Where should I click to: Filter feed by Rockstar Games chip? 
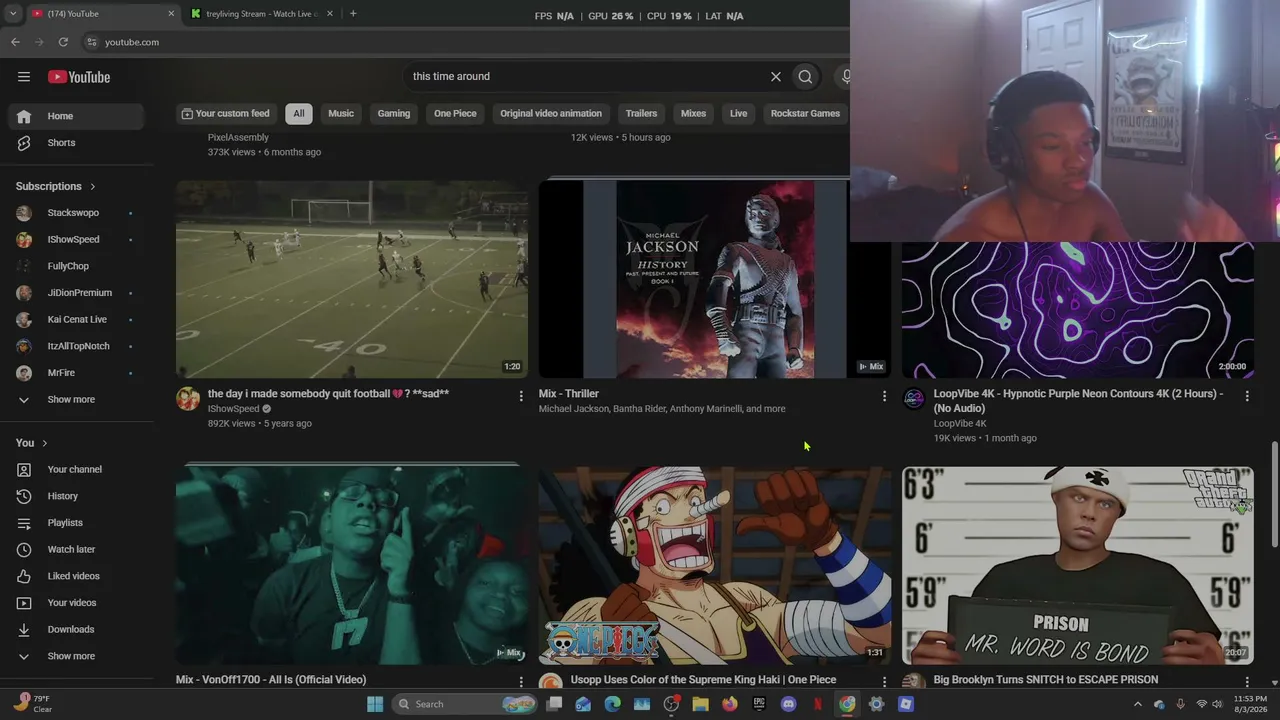(805, 113)
